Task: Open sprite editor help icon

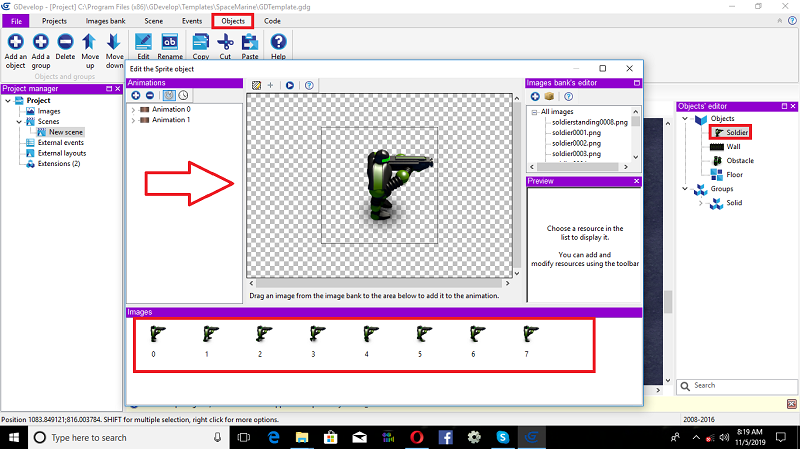Action: tap(309, 85)
